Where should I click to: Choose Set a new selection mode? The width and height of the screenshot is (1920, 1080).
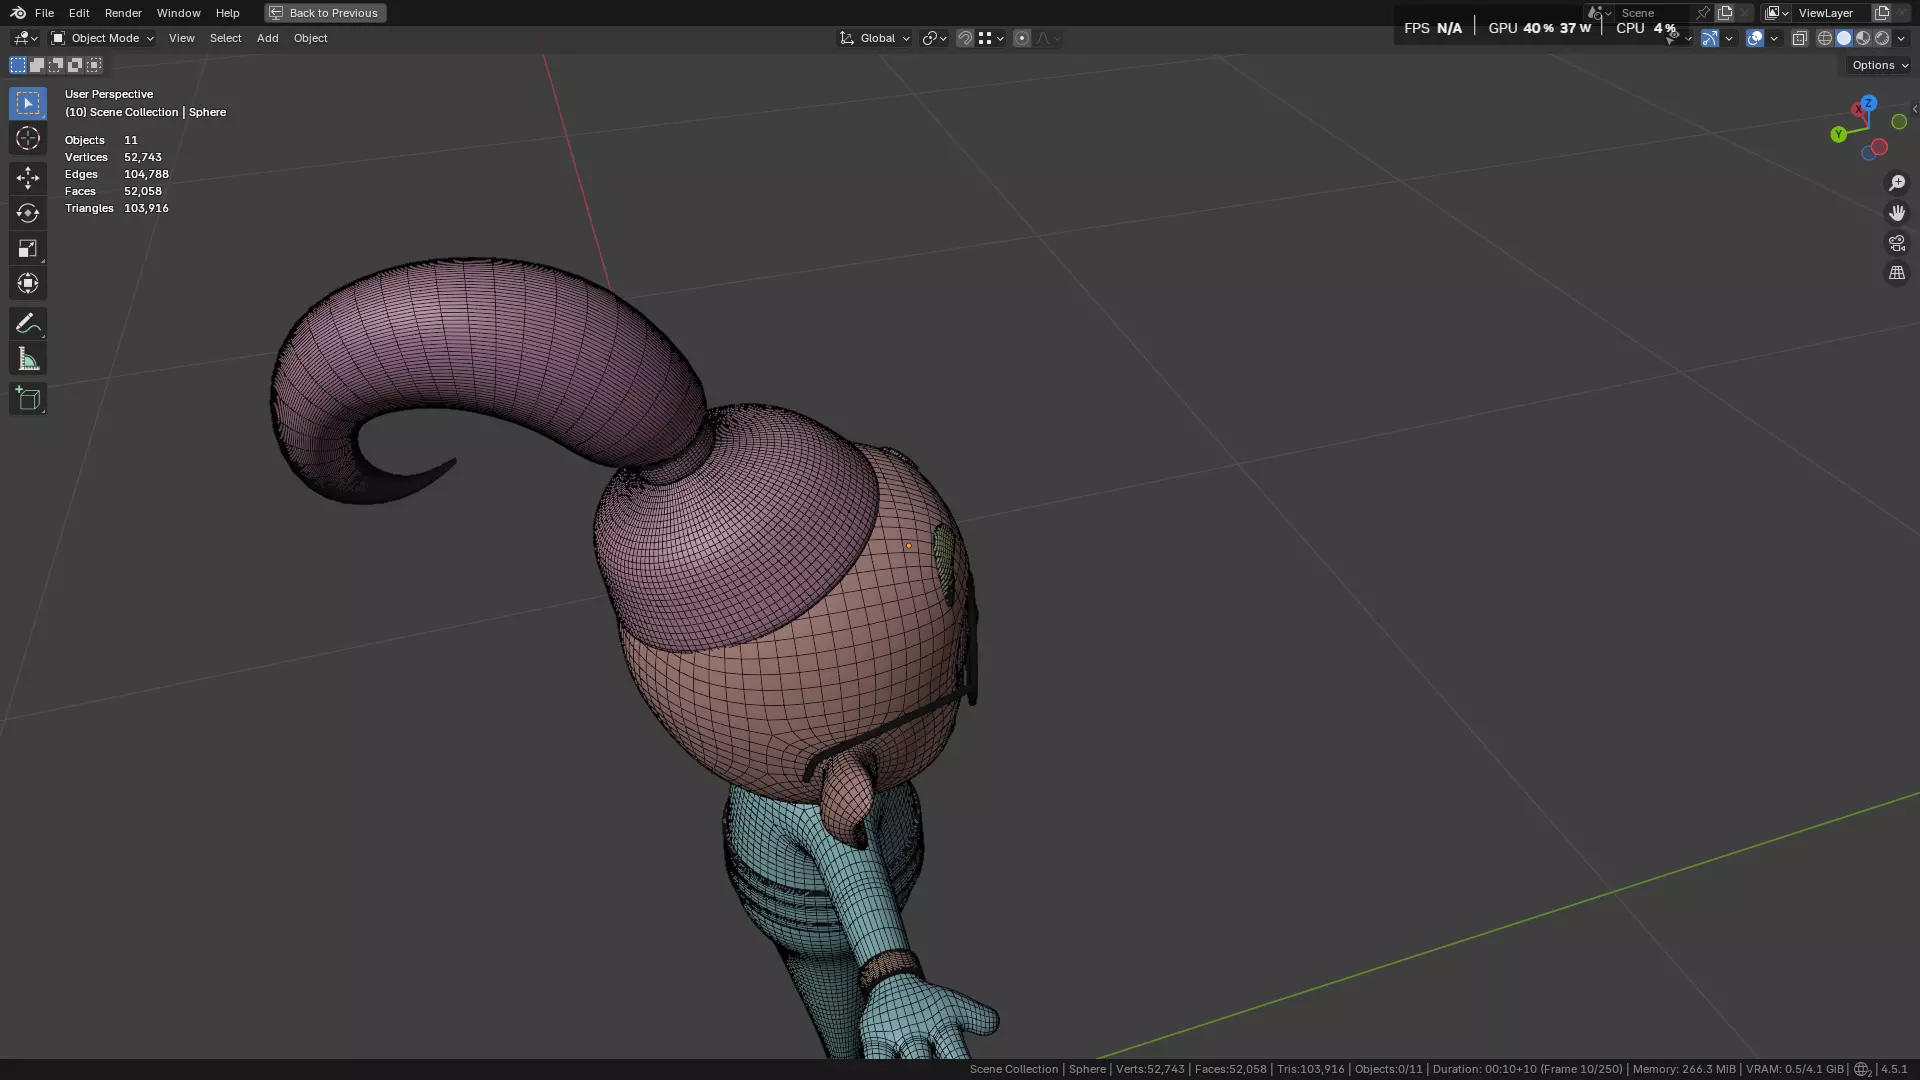(18, 65)
